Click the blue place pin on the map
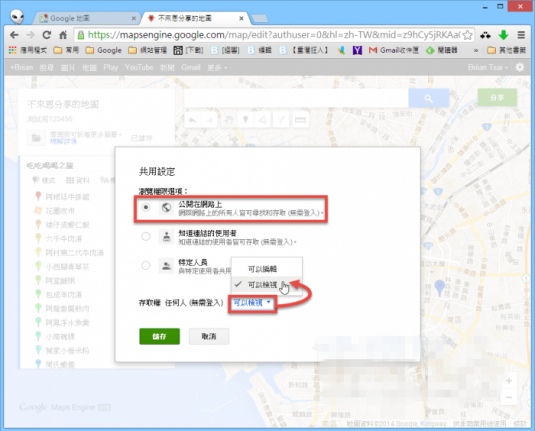Image resolution: width=535 pixels, height=431 pixels. point(440,287)
